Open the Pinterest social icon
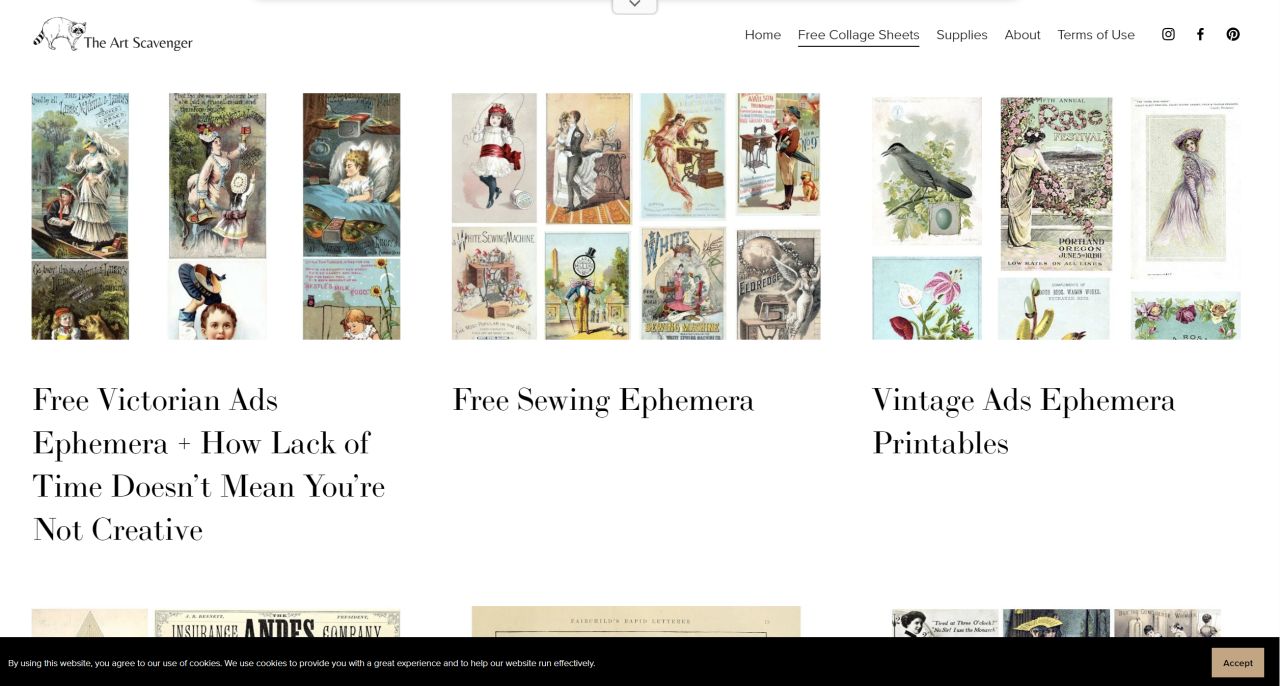Viewport: 1280px width, 686px height. [x=1233, y=34]
